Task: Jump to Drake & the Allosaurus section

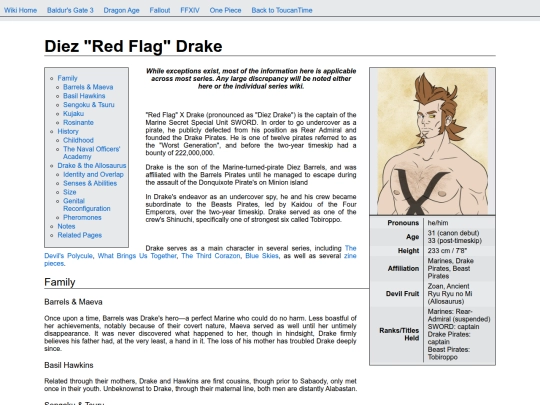Action: 92,166
